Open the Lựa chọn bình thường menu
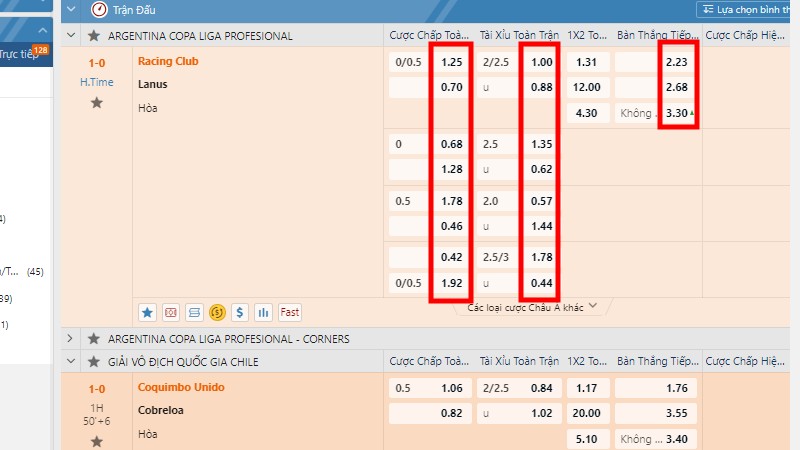800x450 pixels. click(747, 10)
